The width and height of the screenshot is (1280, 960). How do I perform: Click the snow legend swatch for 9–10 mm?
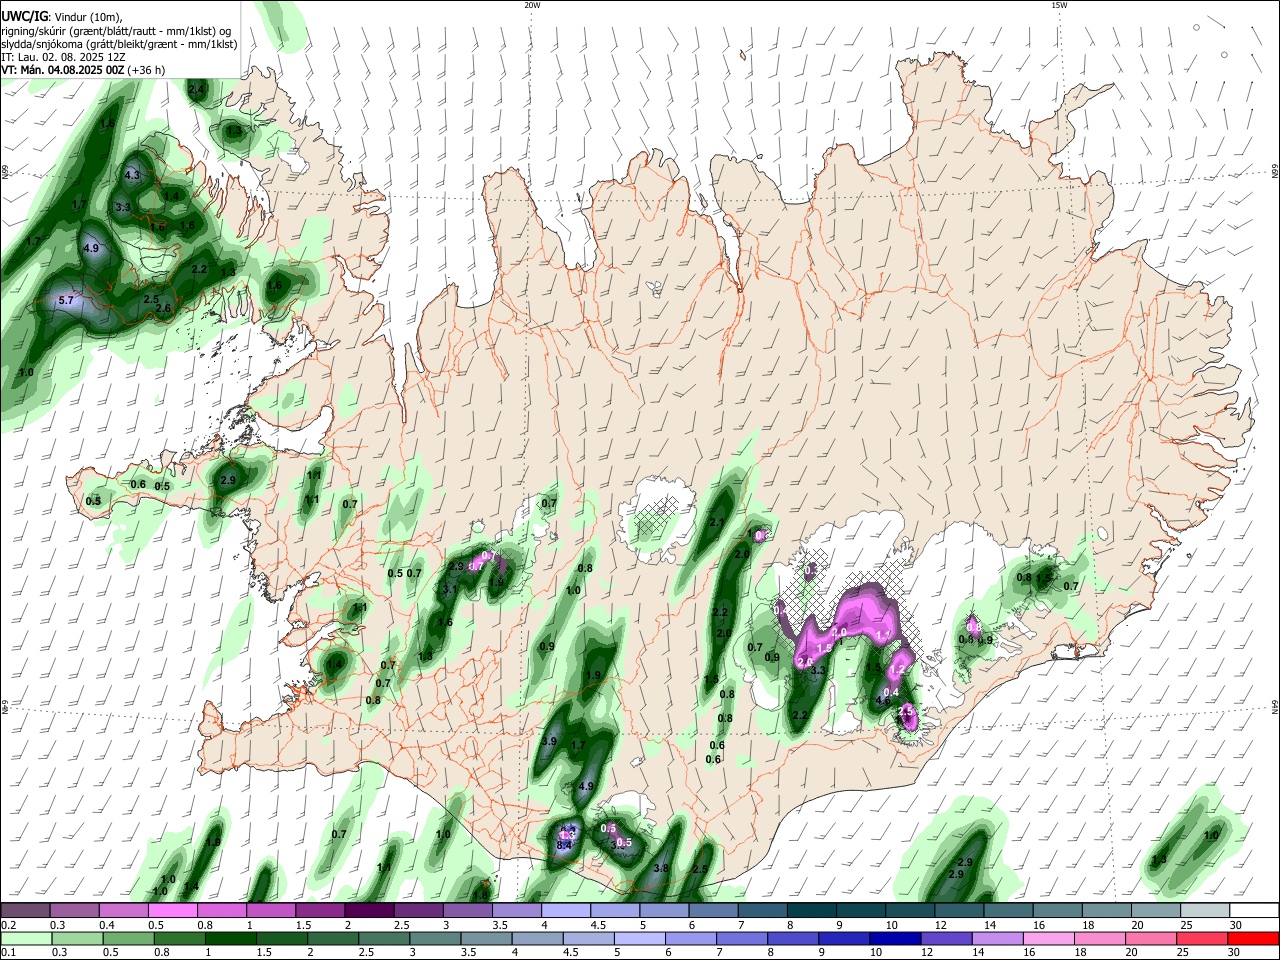pyautogui.click(x=861, y=910)
